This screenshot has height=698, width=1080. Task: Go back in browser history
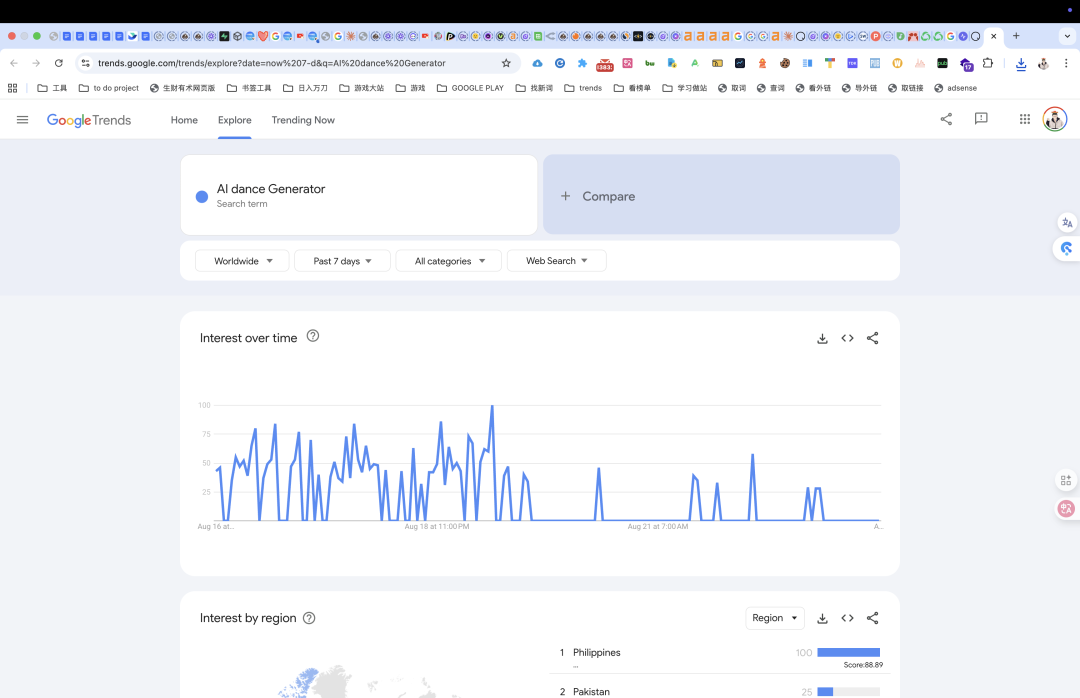click(x=14, y=63)
